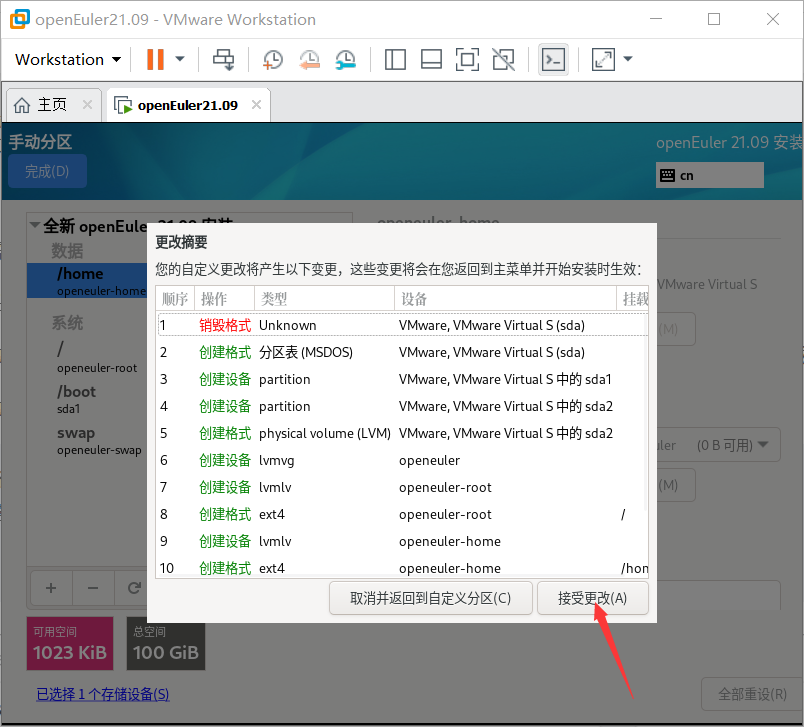Open the cn keyboard layout selector
This screenshot has height=727, width=804.
click(x=710, y=175)
